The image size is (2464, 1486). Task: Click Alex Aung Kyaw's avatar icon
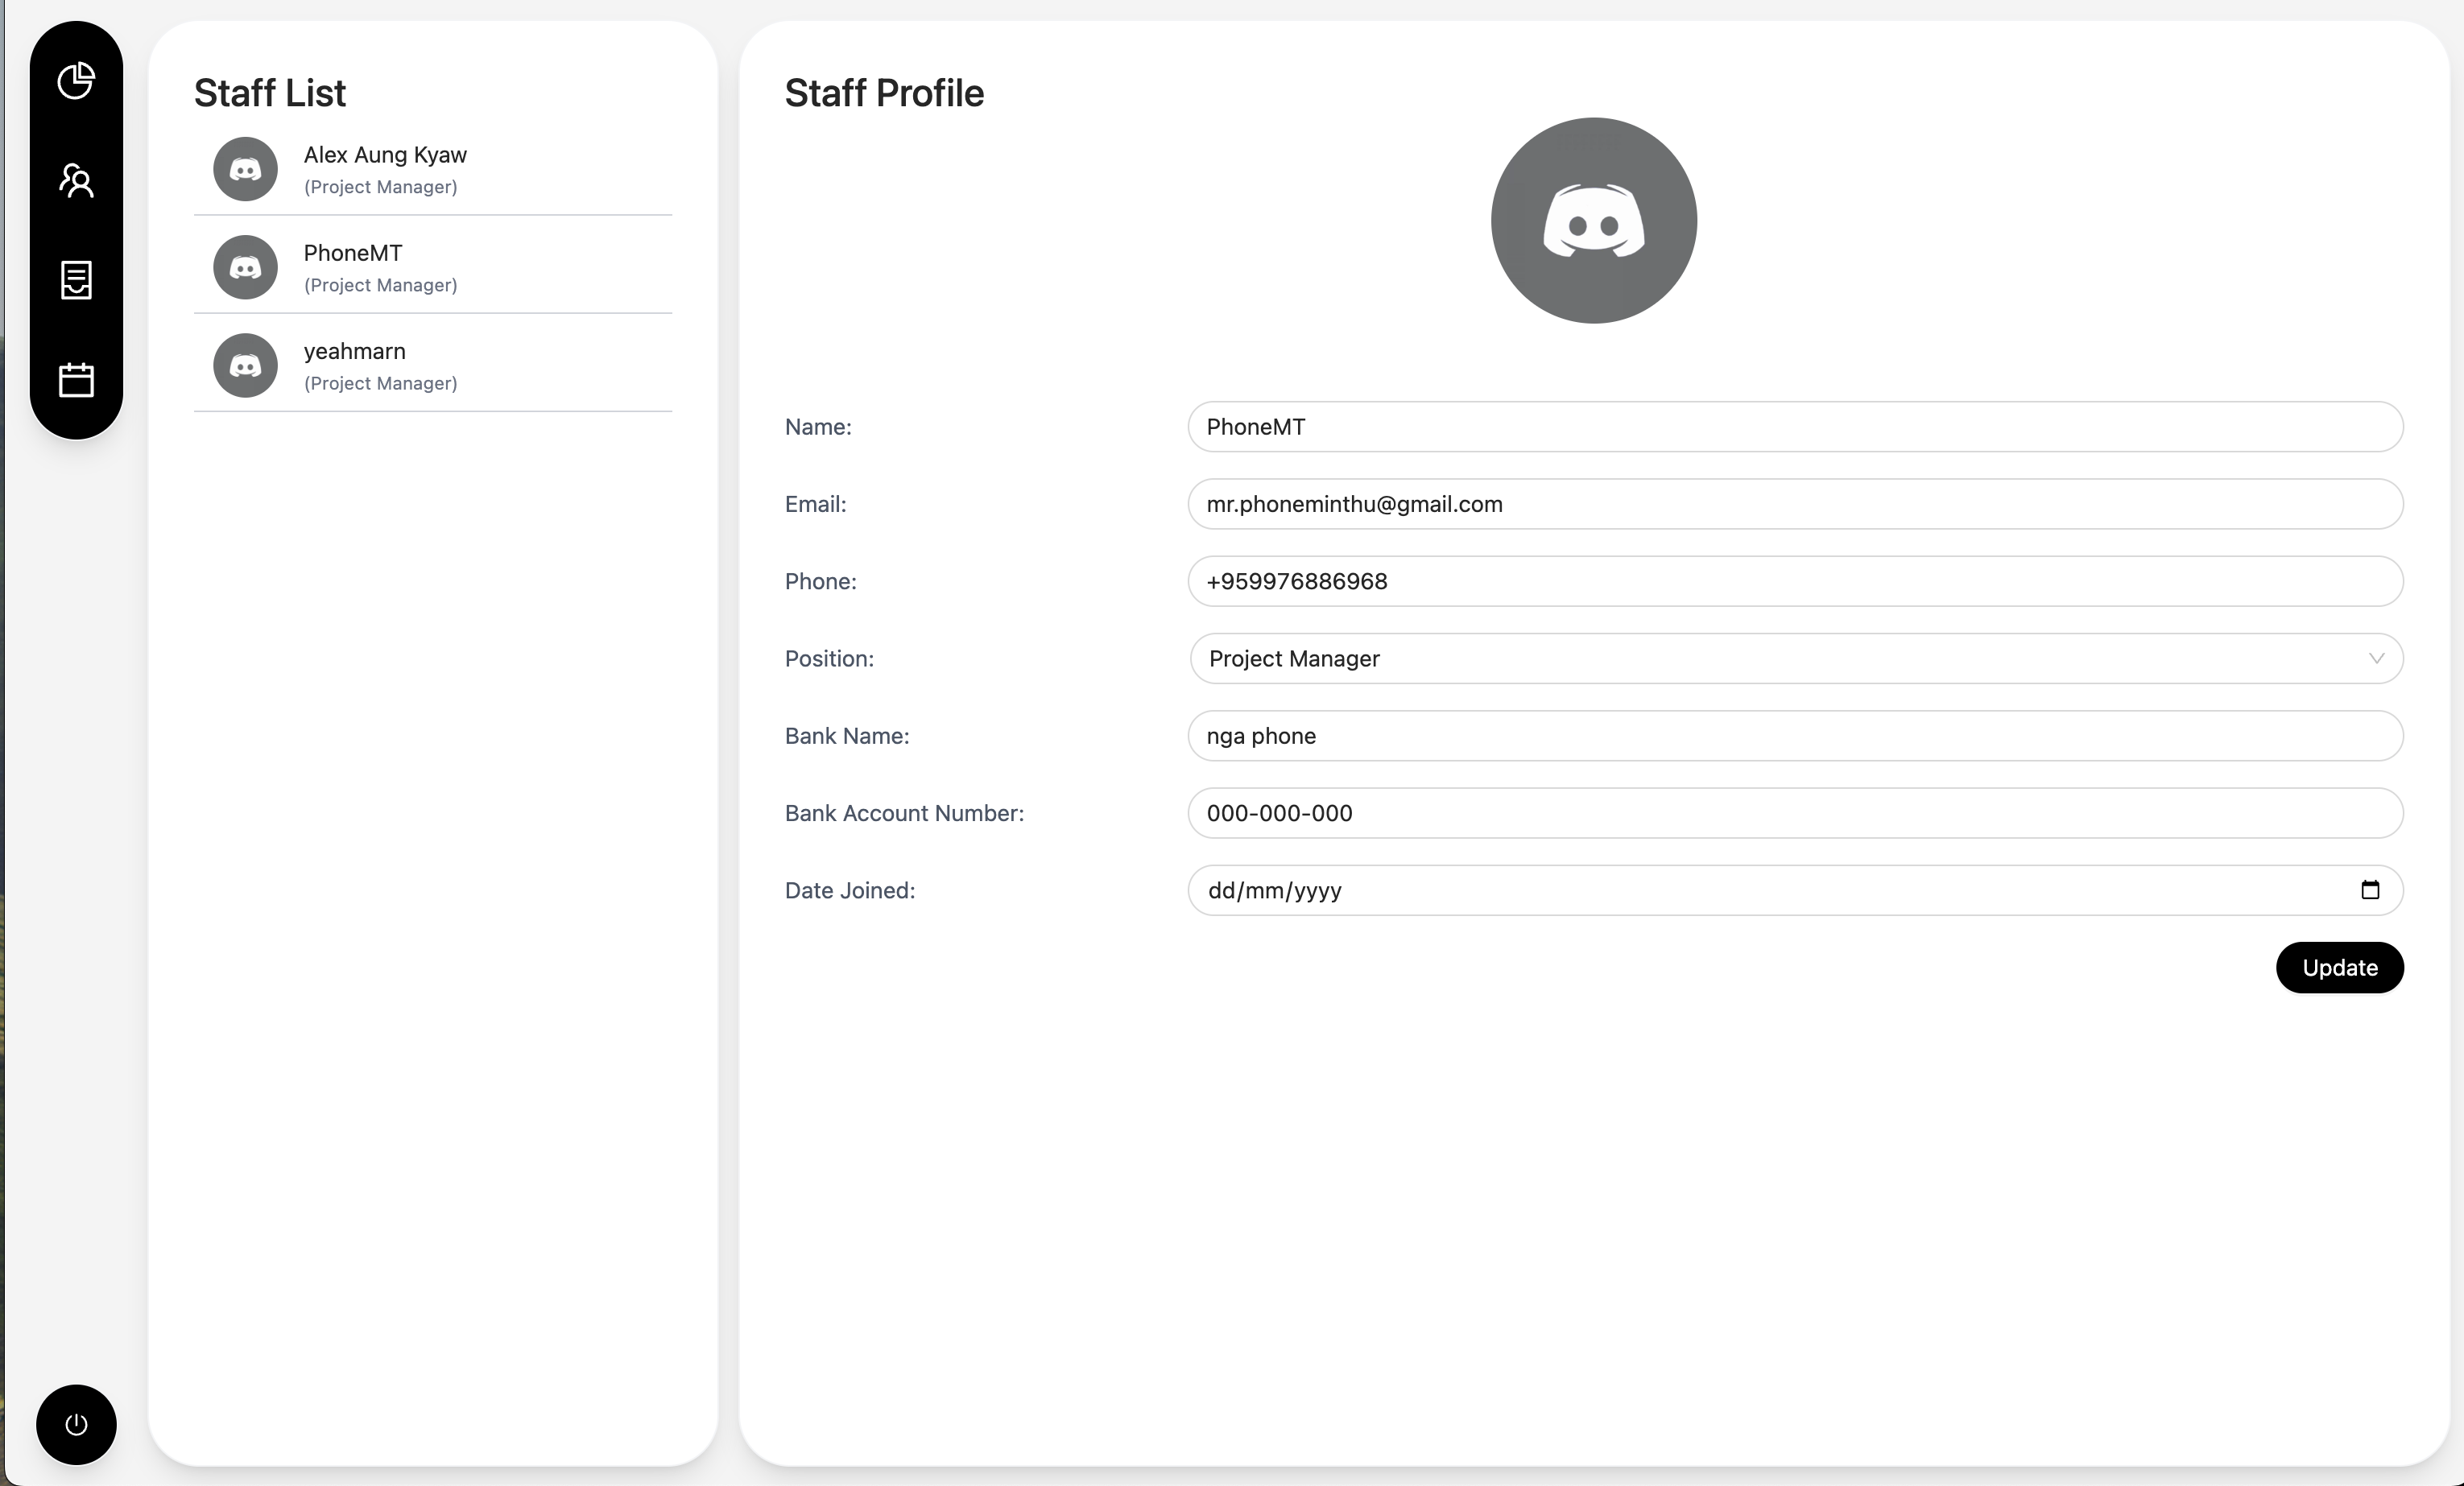(245, 169)
